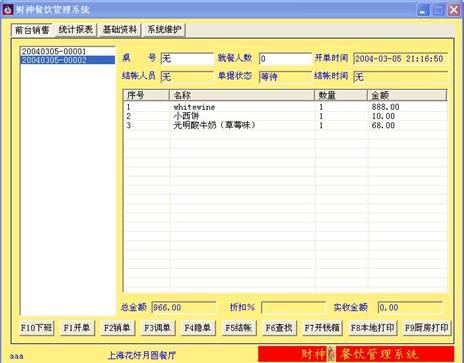Open the 统计报表 tab
Viewport: 464px width, 363px height.
tap(76, 30)
